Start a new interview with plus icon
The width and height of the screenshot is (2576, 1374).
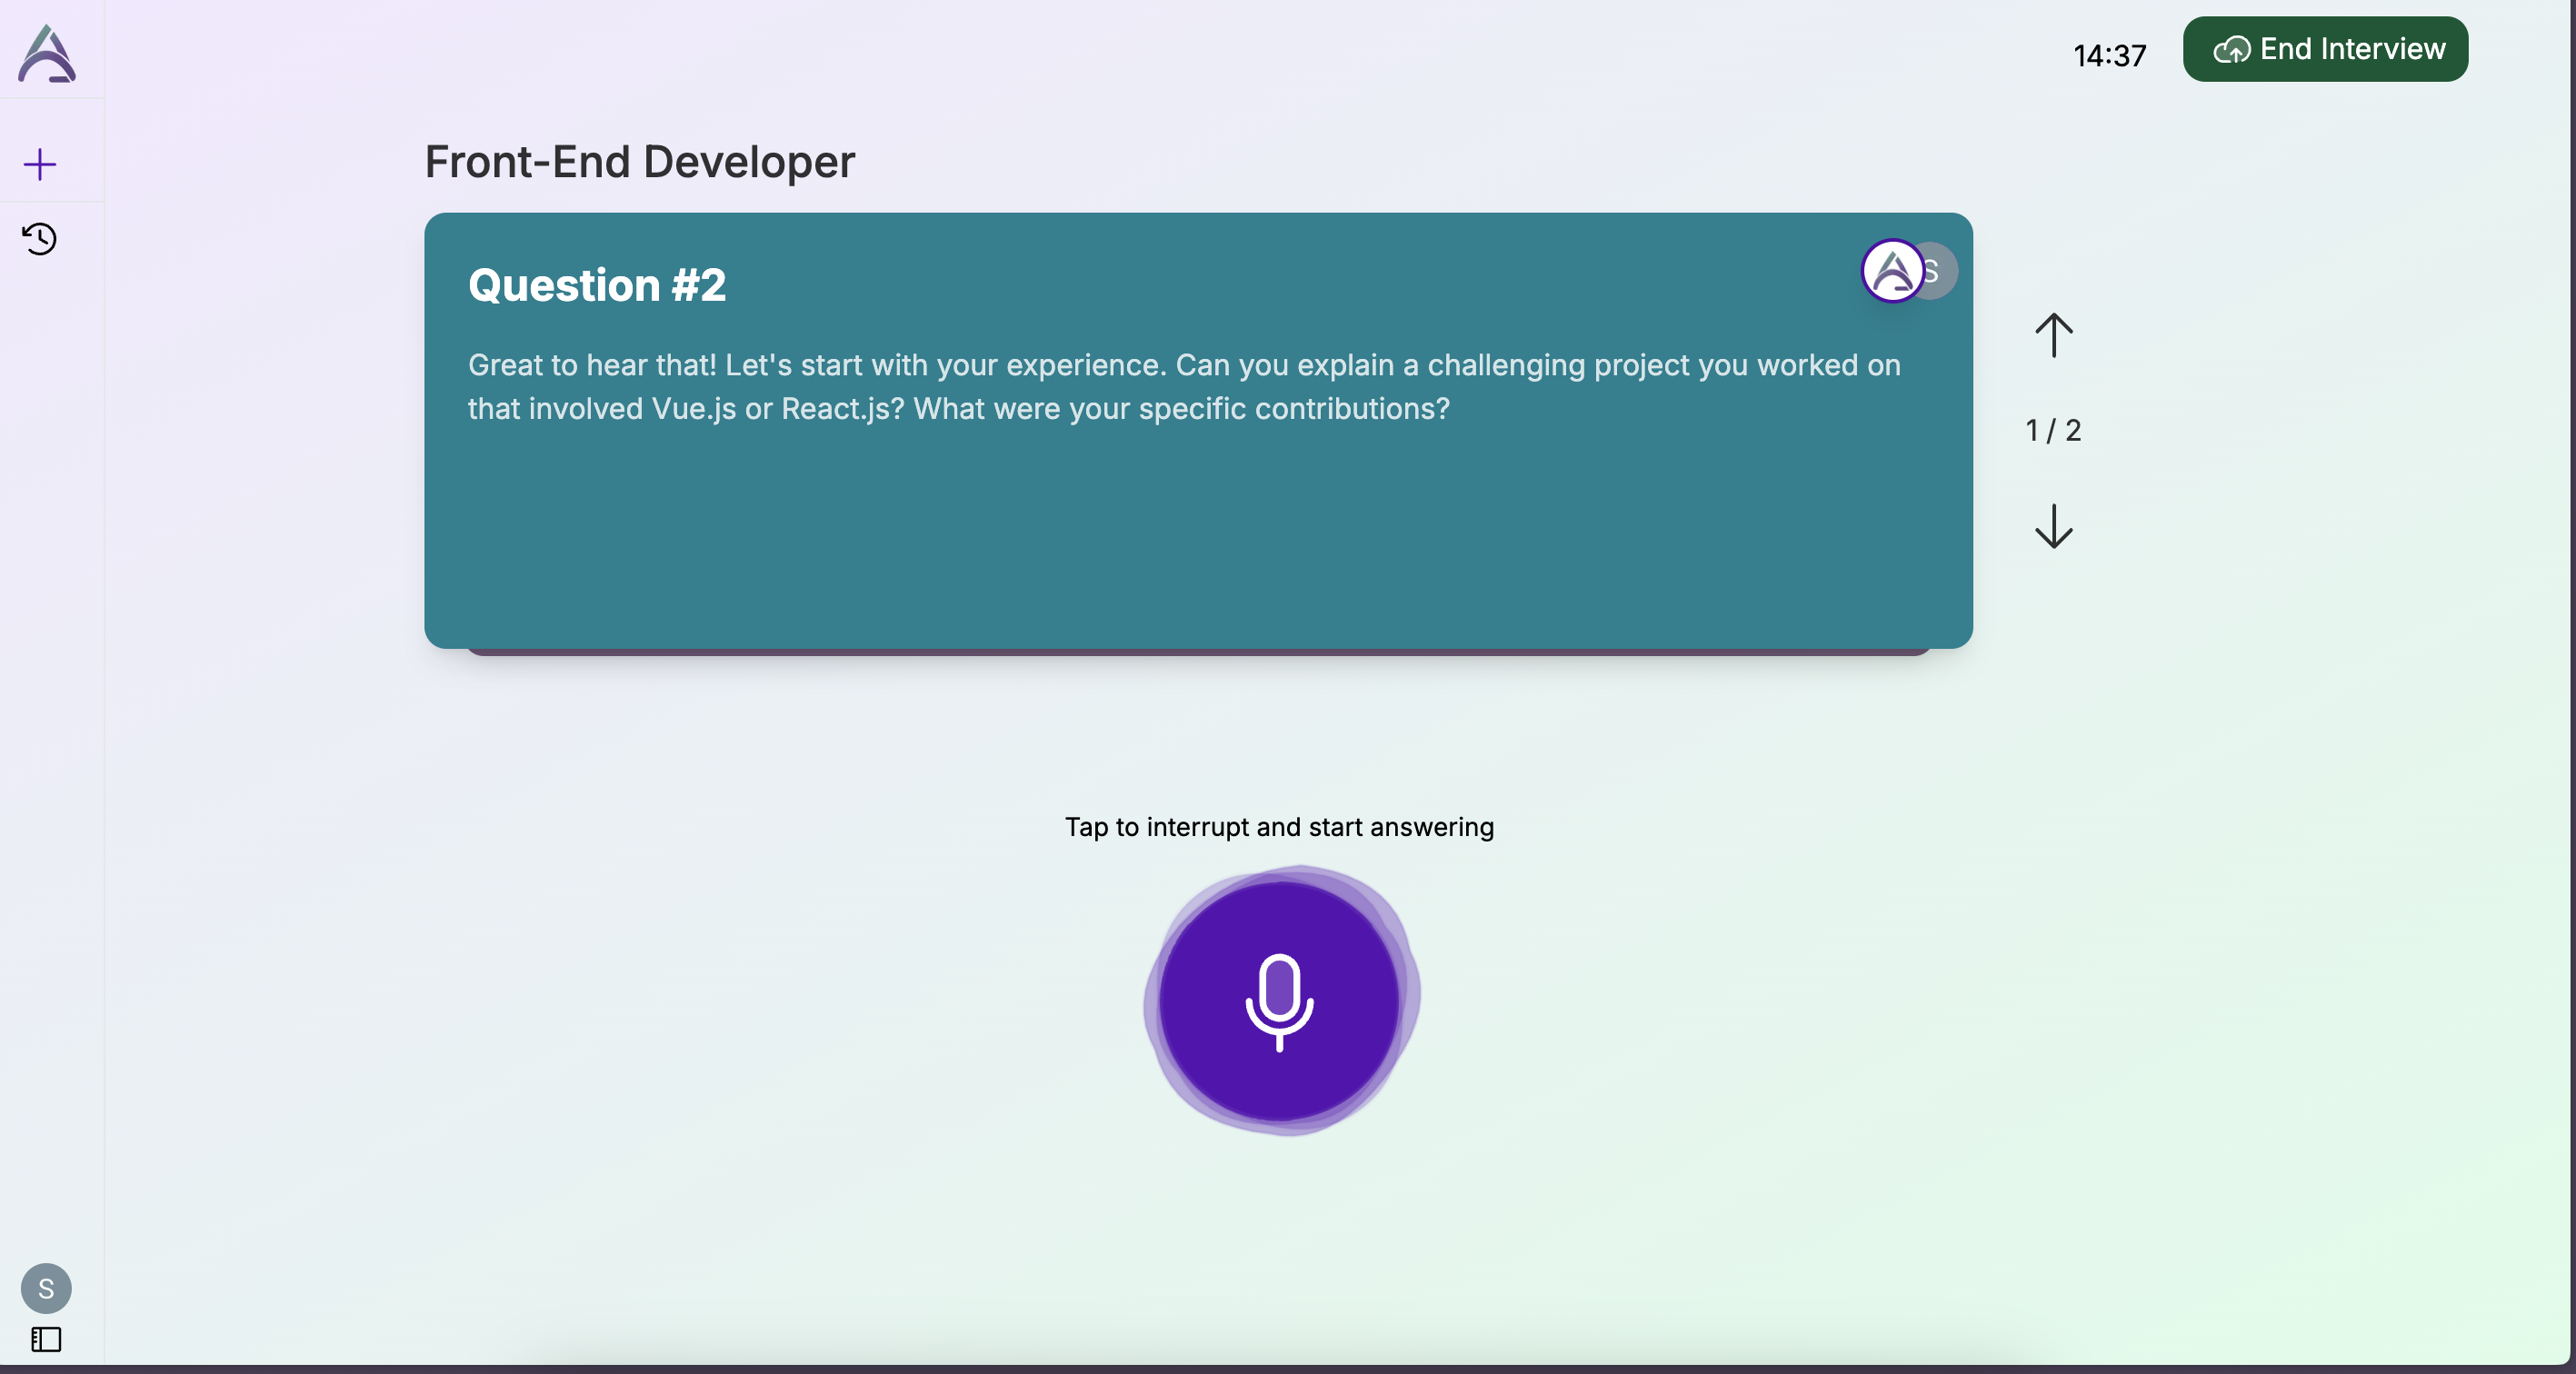(40, 164)
